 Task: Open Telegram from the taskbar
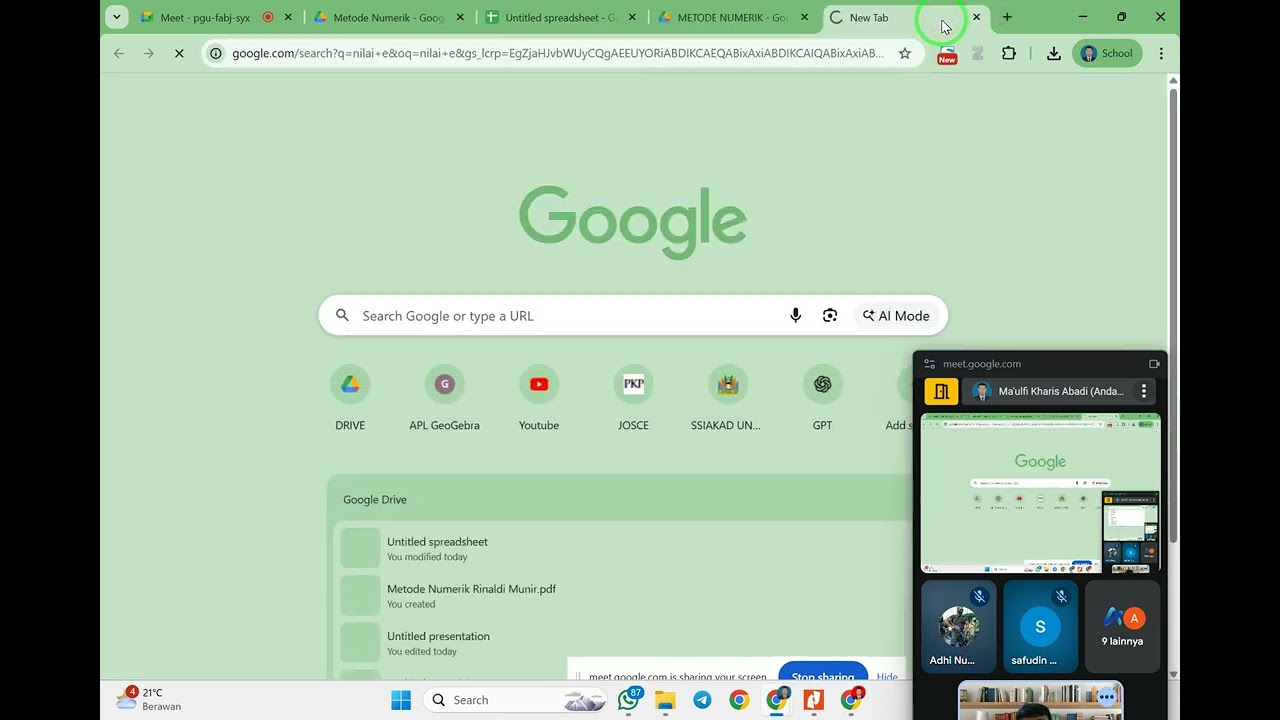pyautogui.click(x=702, y=700)
